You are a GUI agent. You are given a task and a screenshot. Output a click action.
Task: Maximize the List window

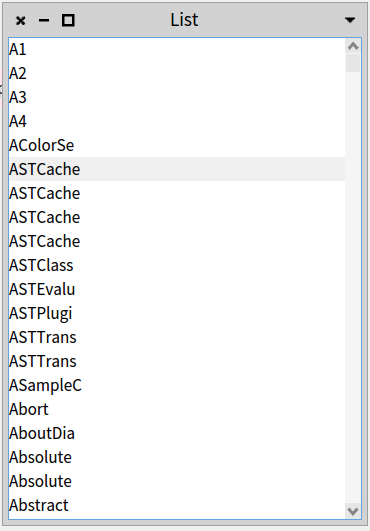pos(68,21)
